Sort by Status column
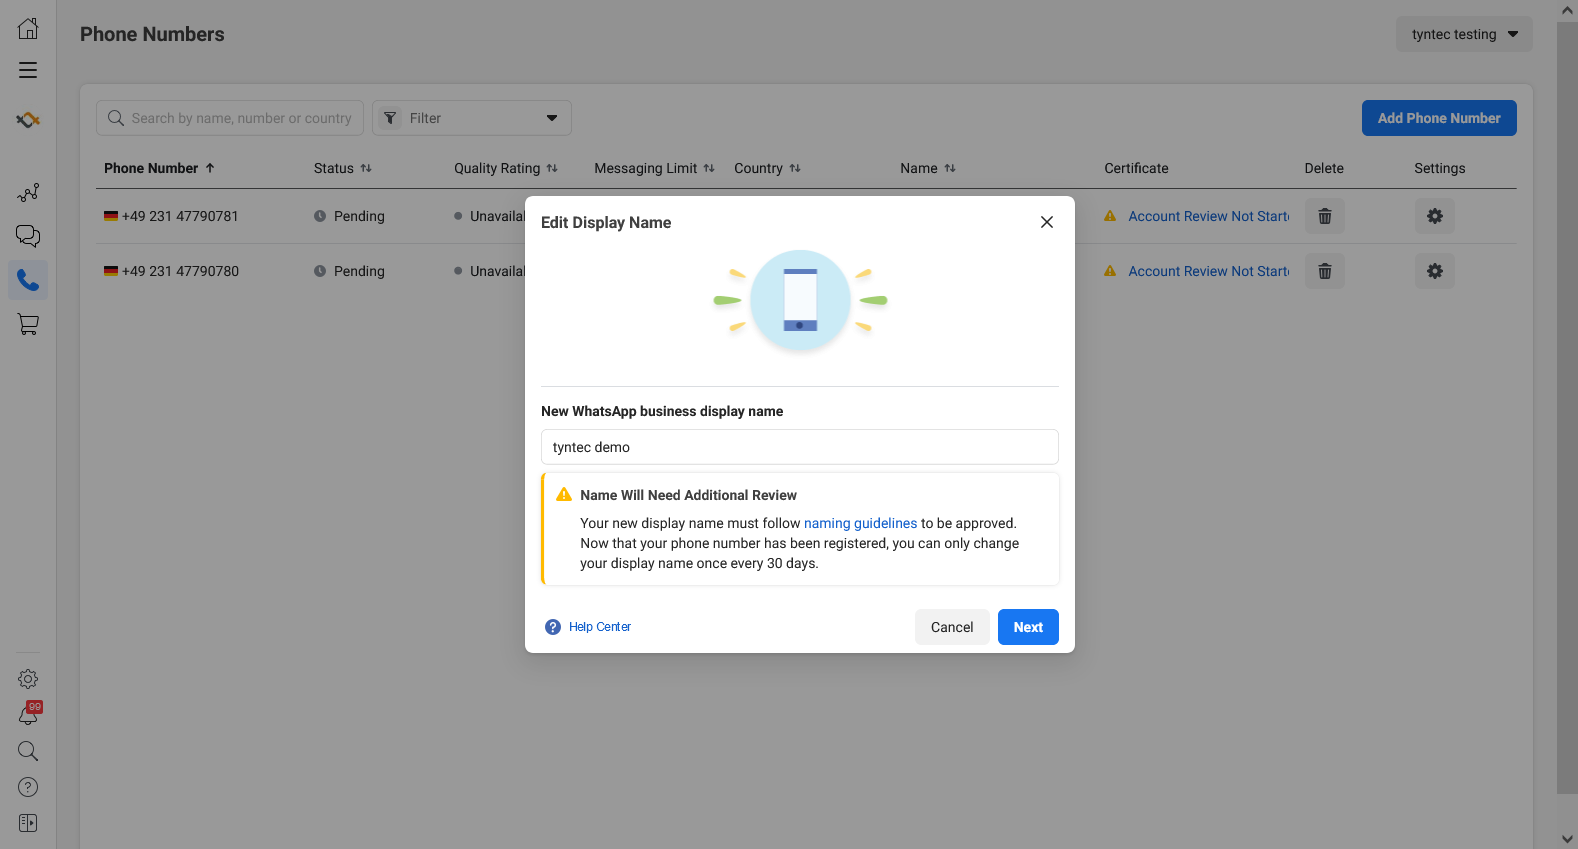The width and height of the screenshot is (1578, 849). 343,168
